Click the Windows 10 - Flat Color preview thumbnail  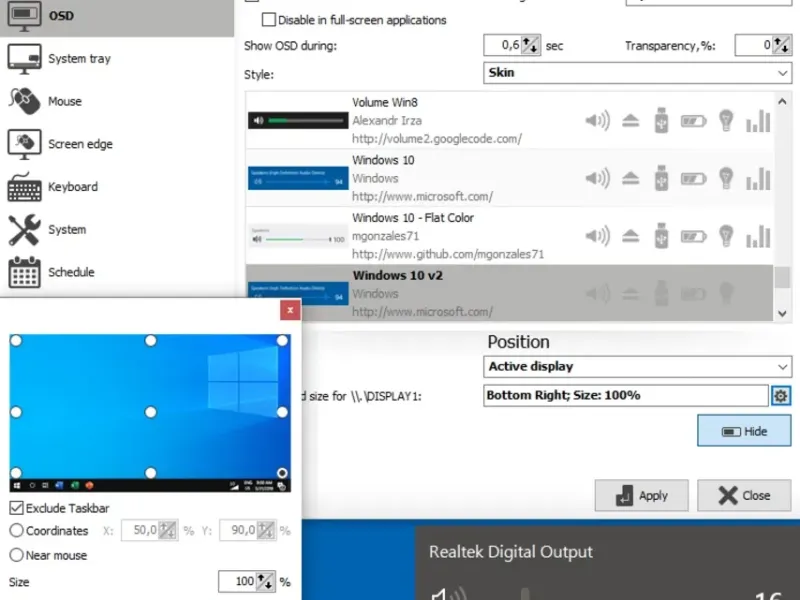[298, 236]
